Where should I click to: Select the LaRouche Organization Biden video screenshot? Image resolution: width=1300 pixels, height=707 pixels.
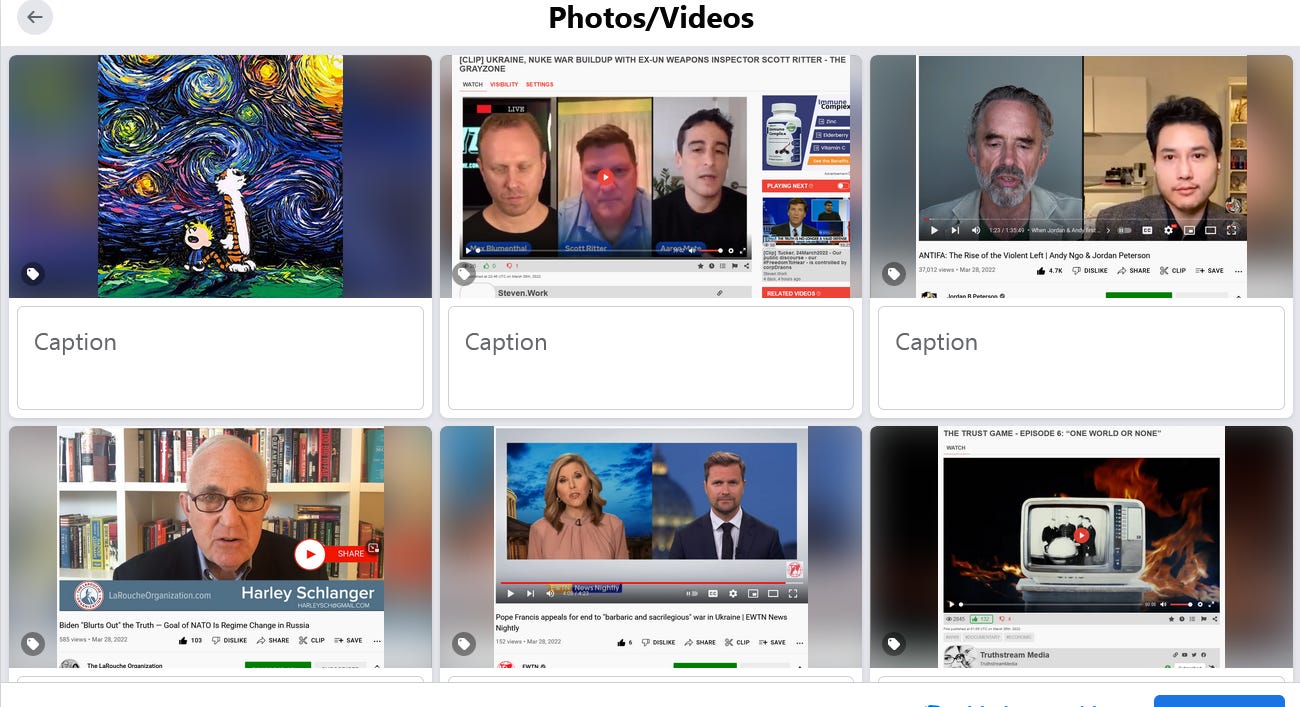pyautogui.click(x=220, y=547)
